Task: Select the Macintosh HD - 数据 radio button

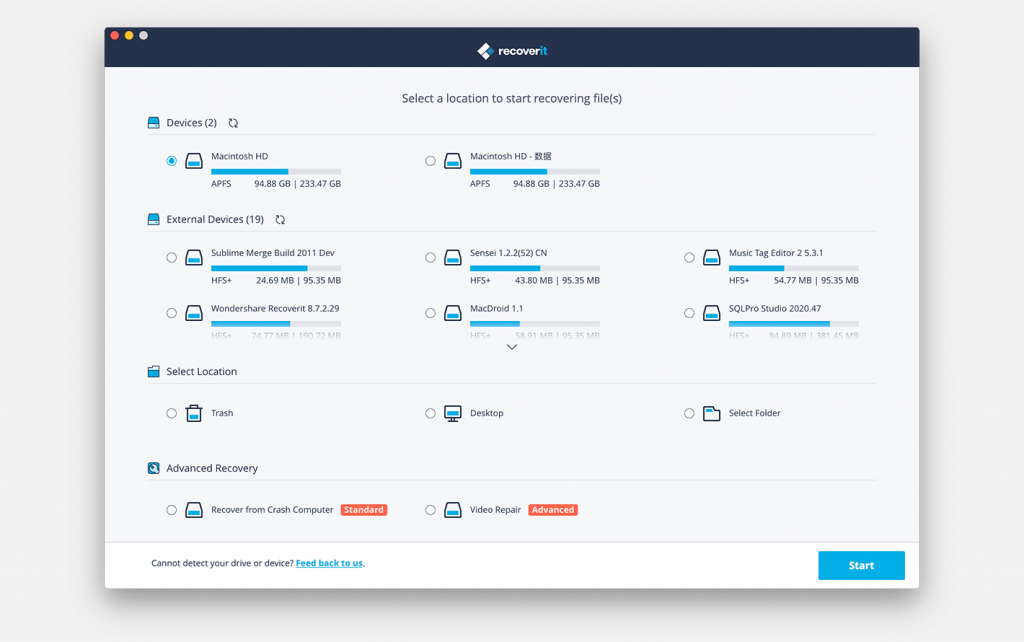Action: 430,161
